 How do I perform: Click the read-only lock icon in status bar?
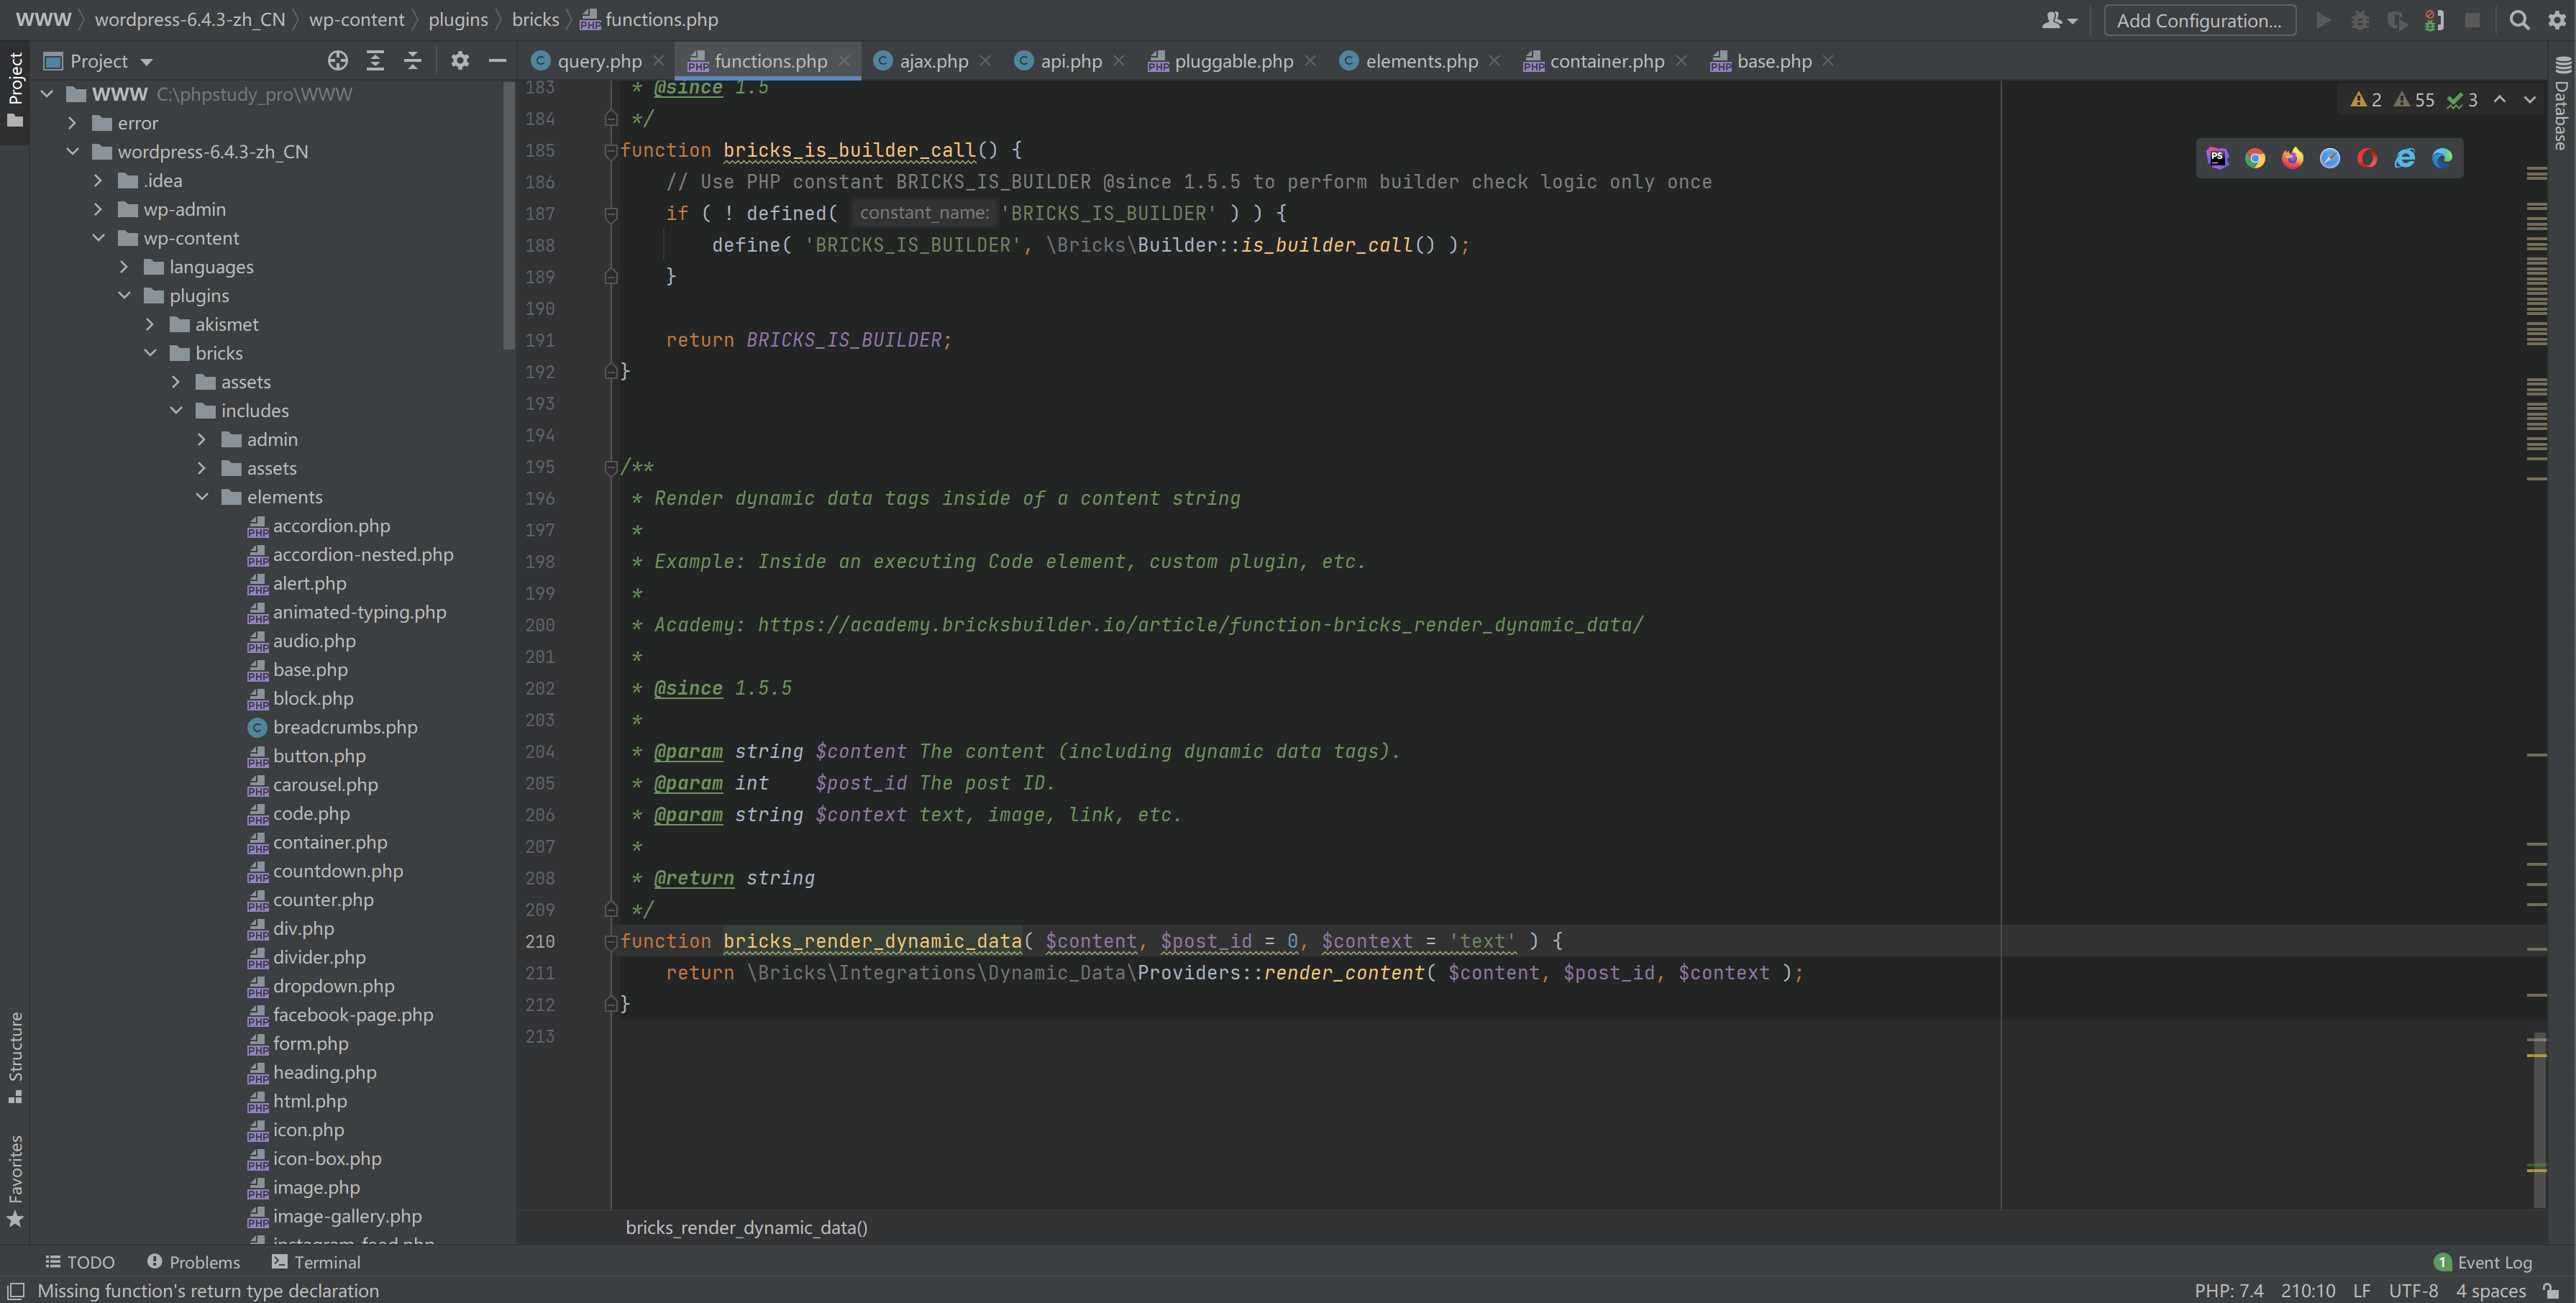pyautogui.click(x=2551, y=1291)
